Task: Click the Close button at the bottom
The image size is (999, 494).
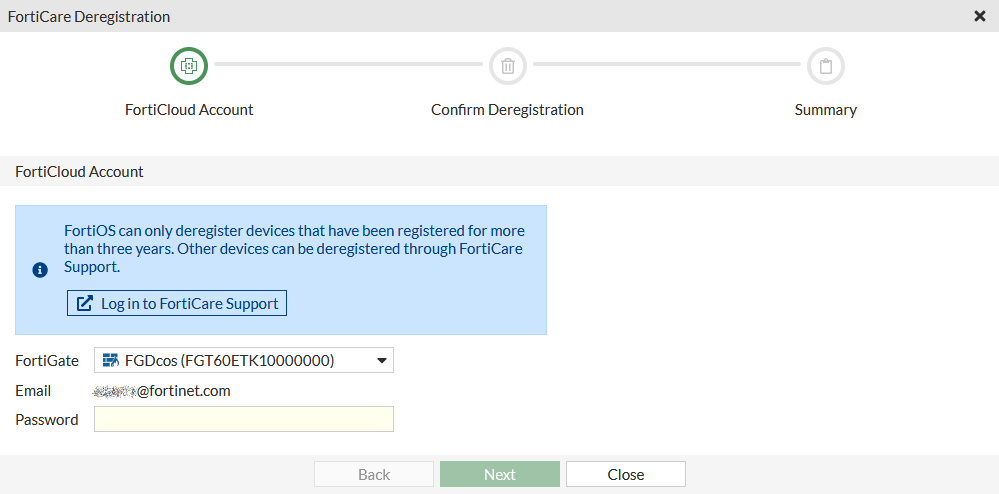Action: pyautogui.click(x=625, y=474)
